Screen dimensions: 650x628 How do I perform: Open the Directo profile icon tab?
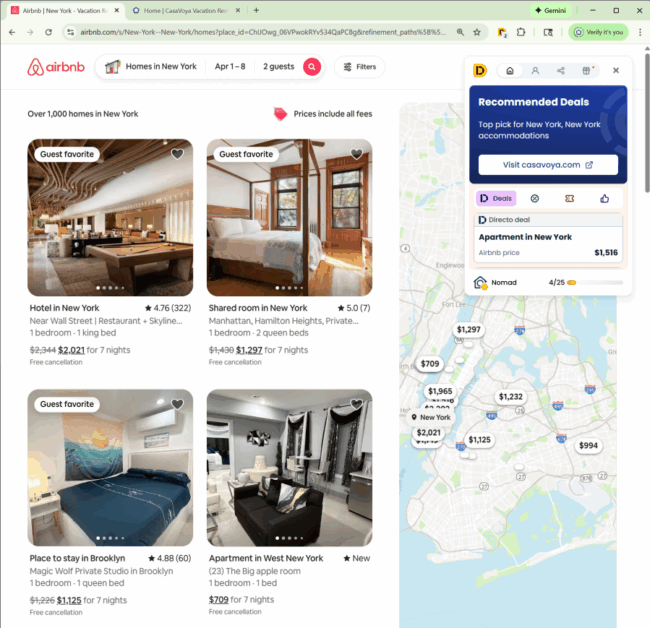pos(535,70)
